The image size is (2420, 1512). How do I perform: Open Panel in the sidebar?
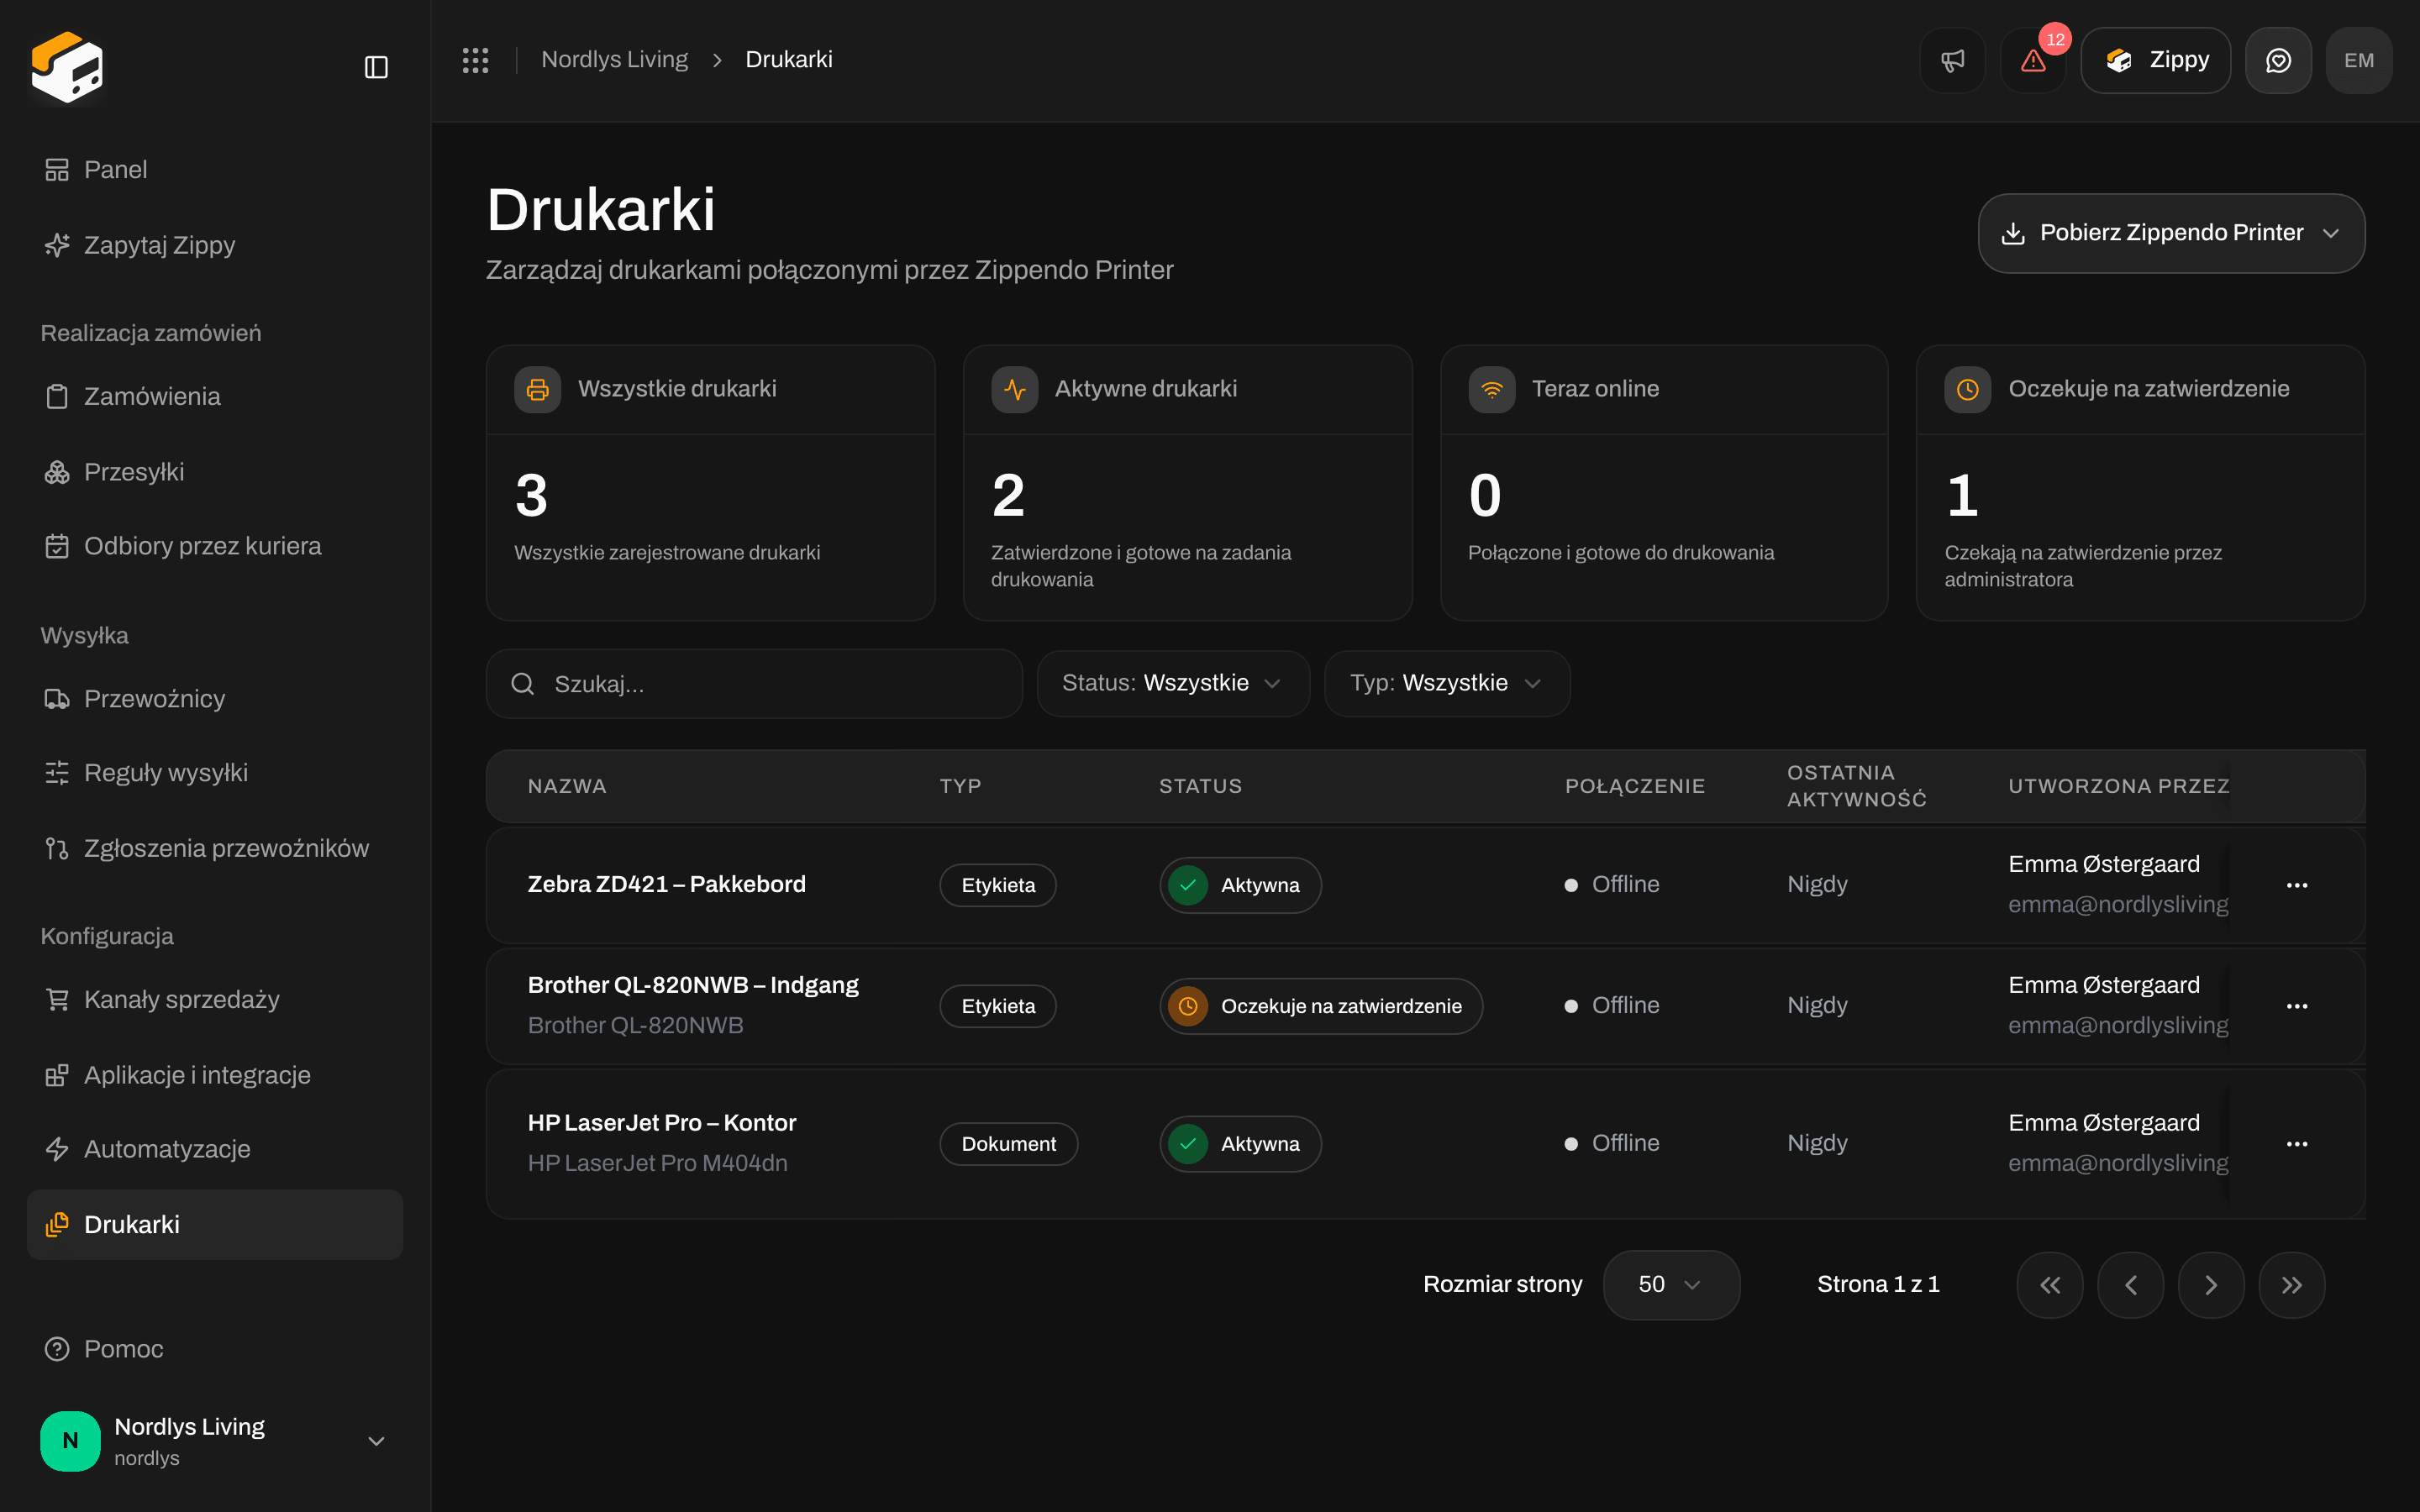[x=215, y=170]
